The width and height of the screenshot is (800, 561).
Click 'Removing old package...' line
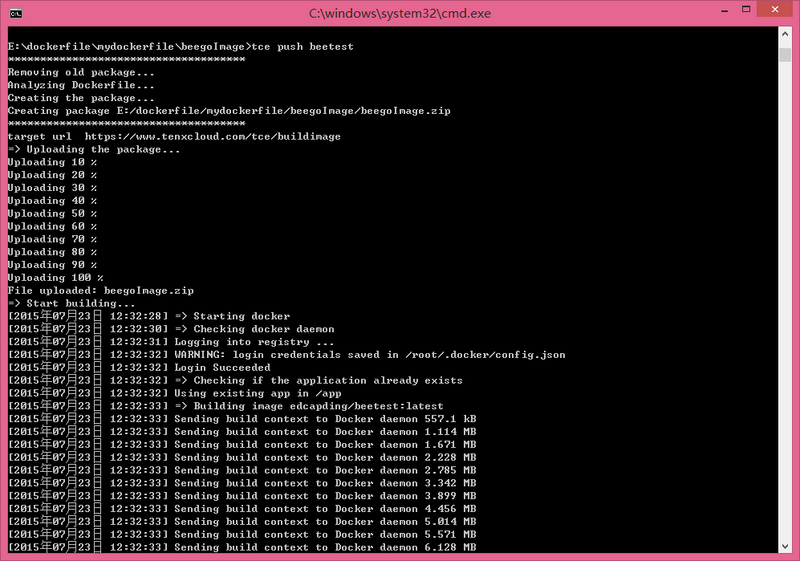click(81, 72)
